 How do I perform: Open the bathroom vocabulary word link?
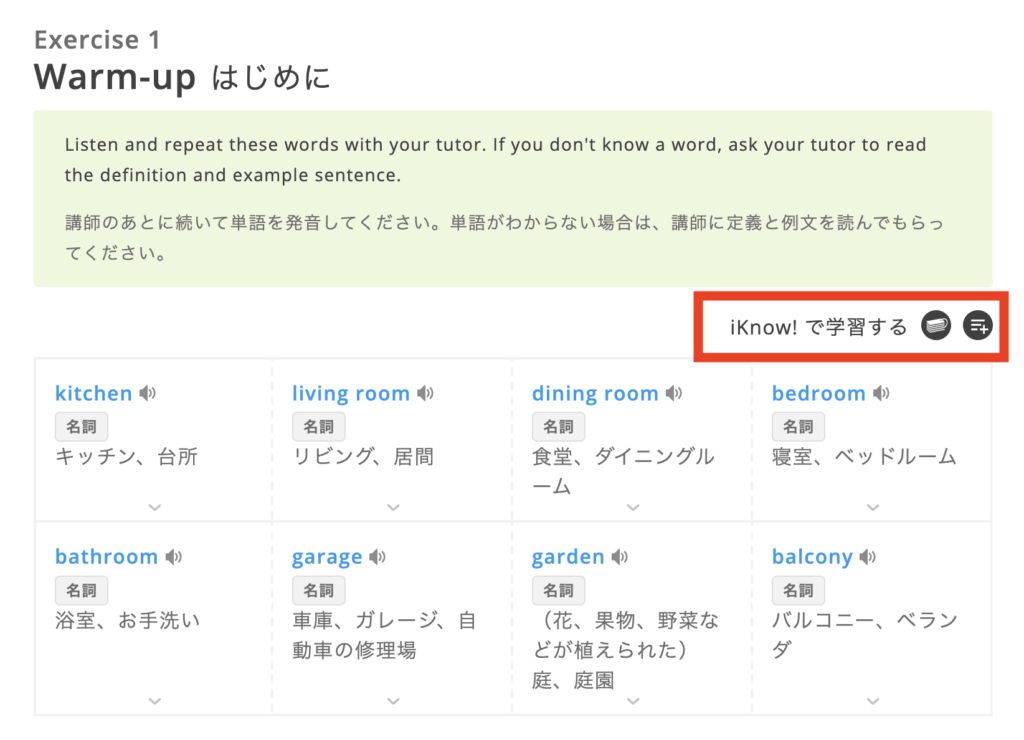[x=106, y=557]
